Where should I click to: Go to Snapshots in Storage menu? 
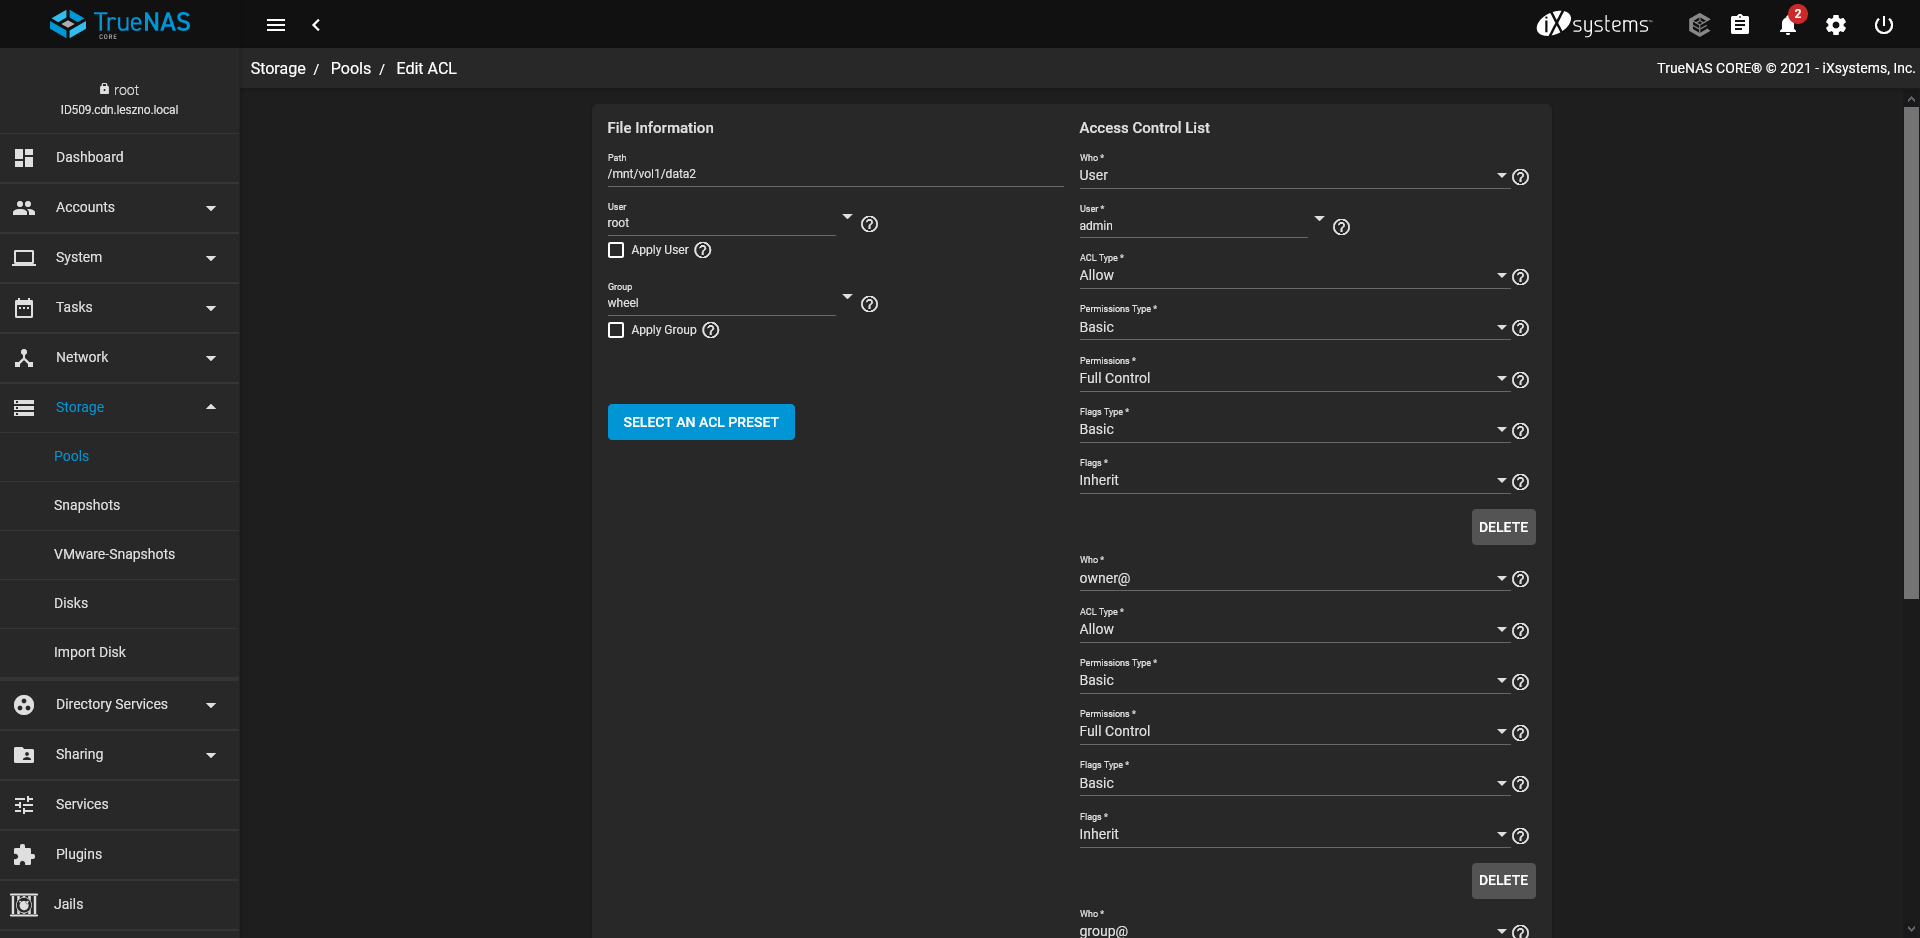click(87, 505)
